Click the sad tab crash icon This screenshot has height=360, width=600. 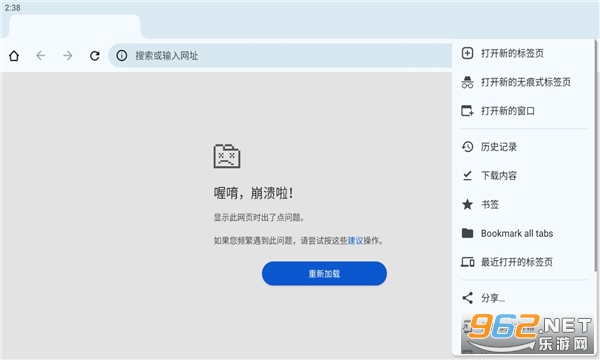(227, 156)
